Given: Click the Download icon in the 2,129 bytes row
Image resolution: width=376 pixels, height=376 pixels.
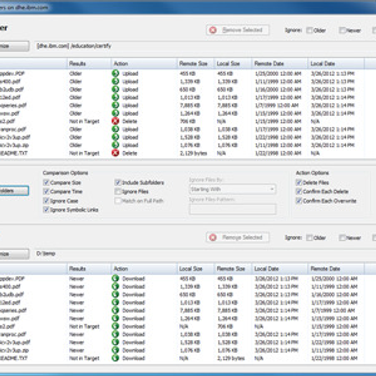Looking at the screenshot, I should [115, 358].
